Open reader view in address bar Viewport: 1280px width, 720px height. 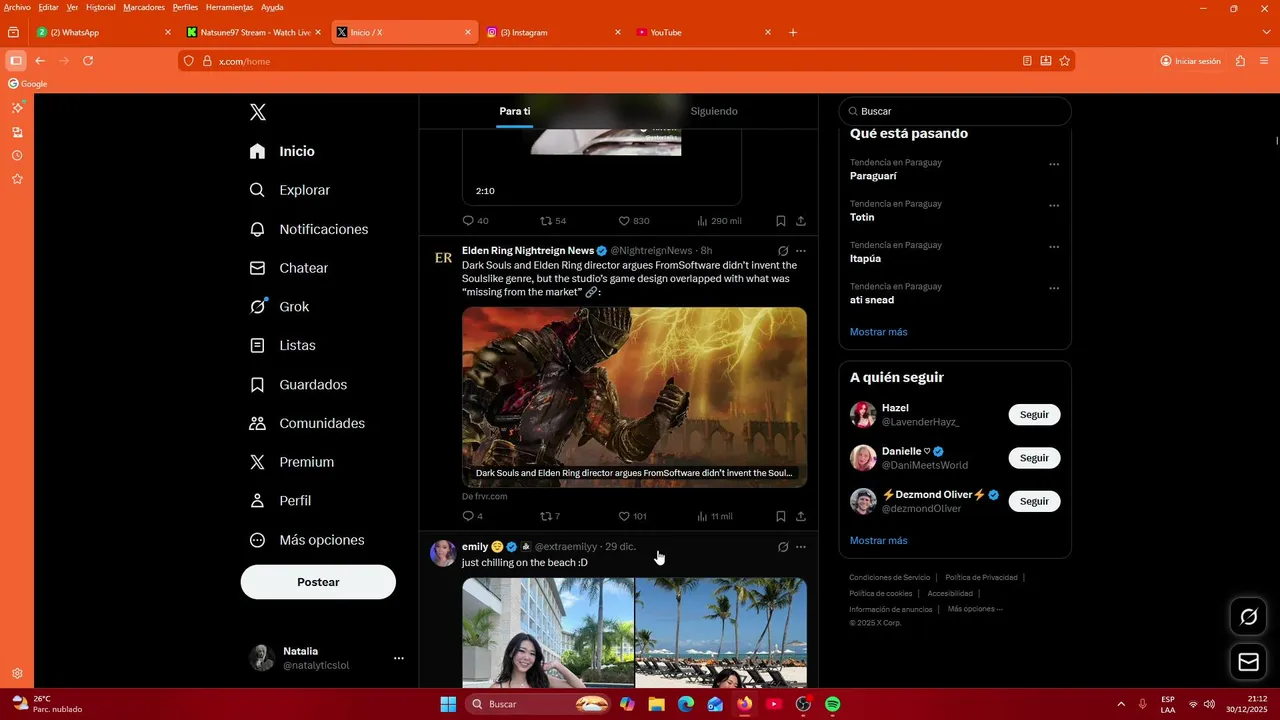coord(1027,61)
